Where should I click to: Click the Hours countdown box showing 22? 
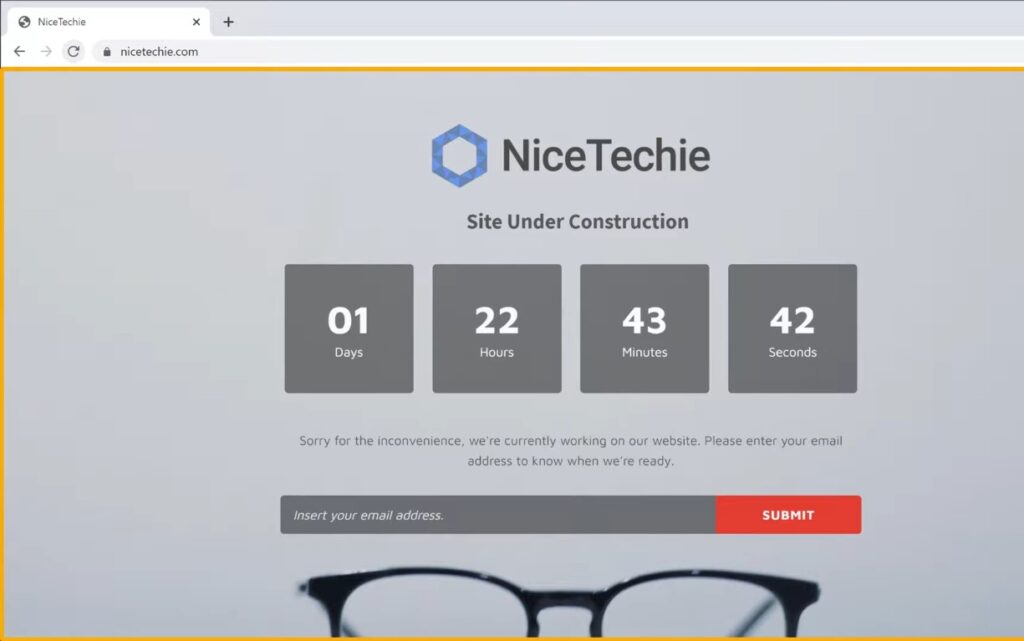[x=496, y=327]
